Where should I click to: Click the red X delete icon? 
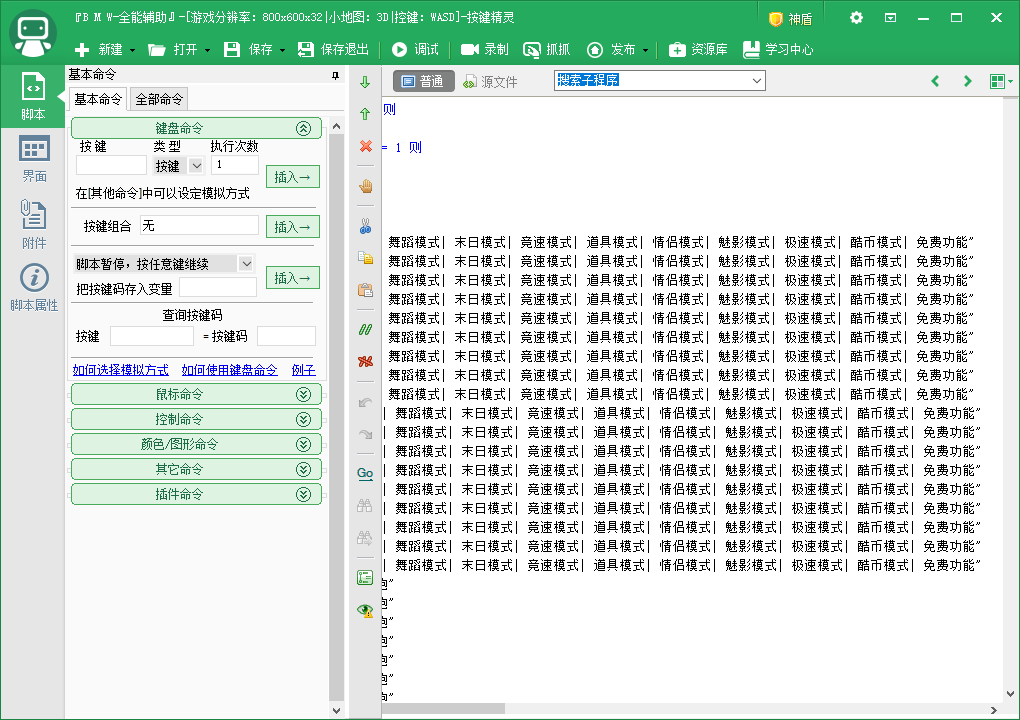pos(364,143)
